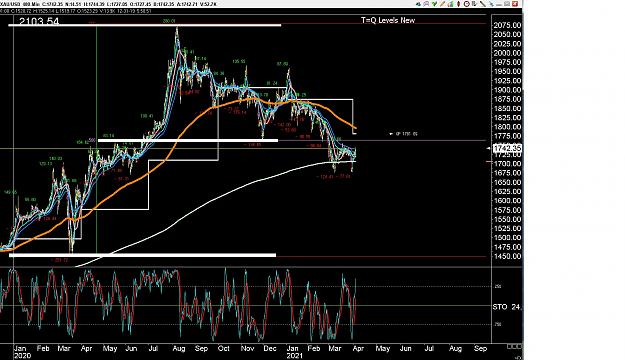The height and width of the screenshot is (360, 625).
Task: Click the green checkmark toolbar icon
Action: pyautogui.click(x=434, y=4)
